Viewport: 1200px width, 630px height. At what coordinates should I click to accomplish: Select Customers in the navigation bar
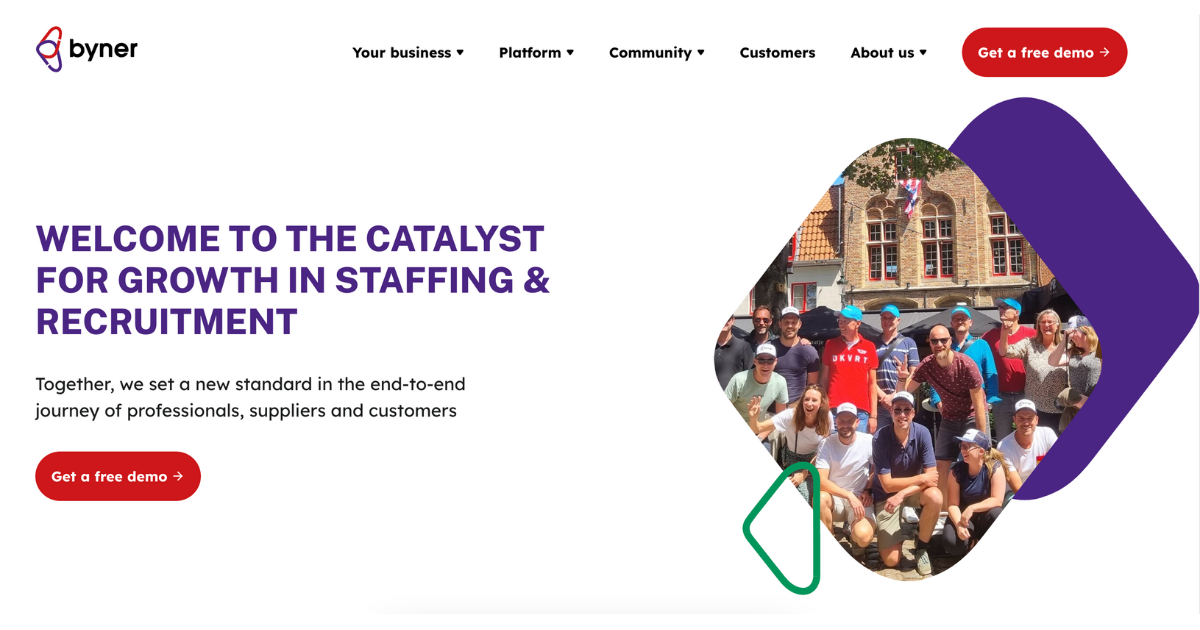pos(777,52)
